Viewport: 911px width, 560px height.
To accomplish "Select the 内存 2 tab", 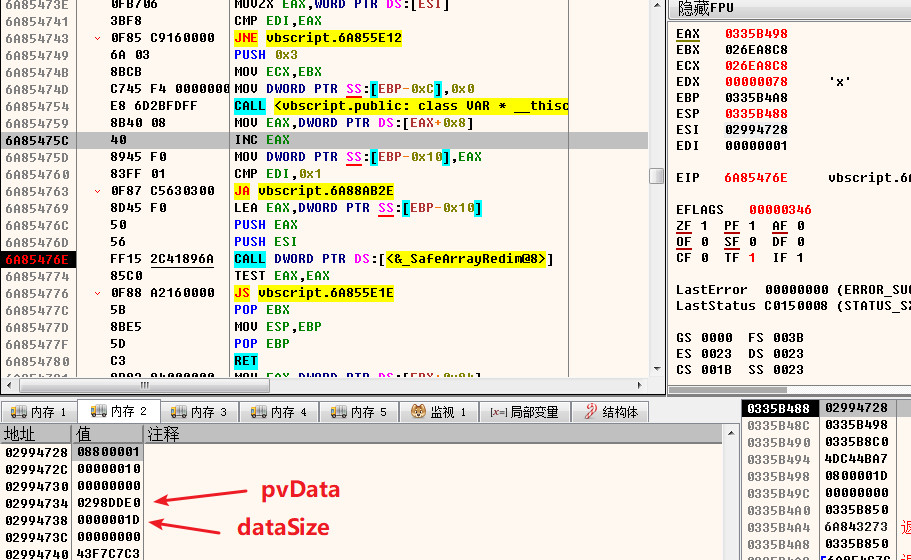I will (x=120, y=411).
